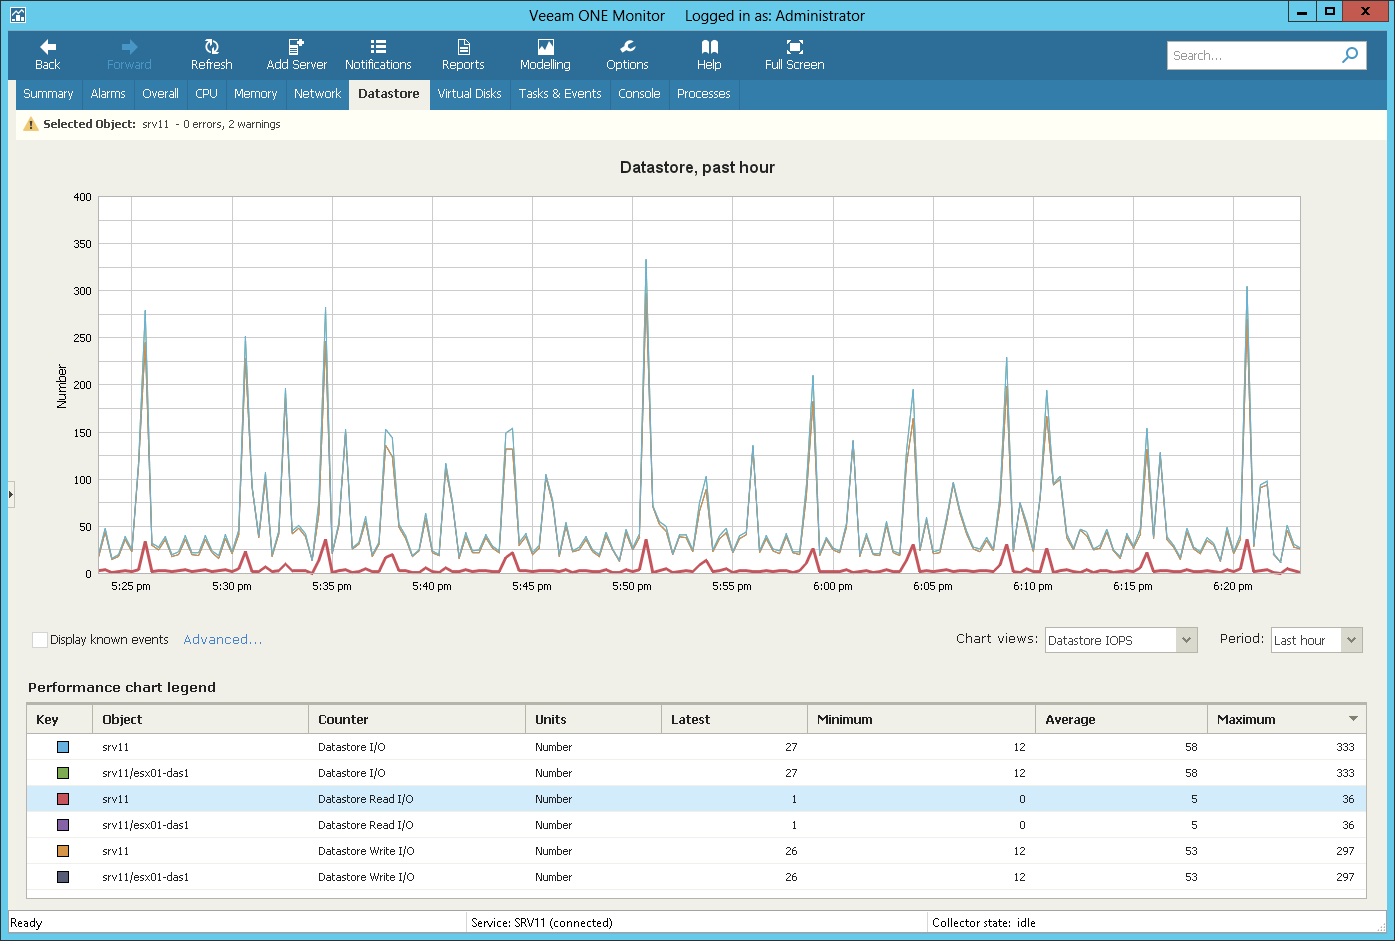Open the Alarms tab

(108, 94)
